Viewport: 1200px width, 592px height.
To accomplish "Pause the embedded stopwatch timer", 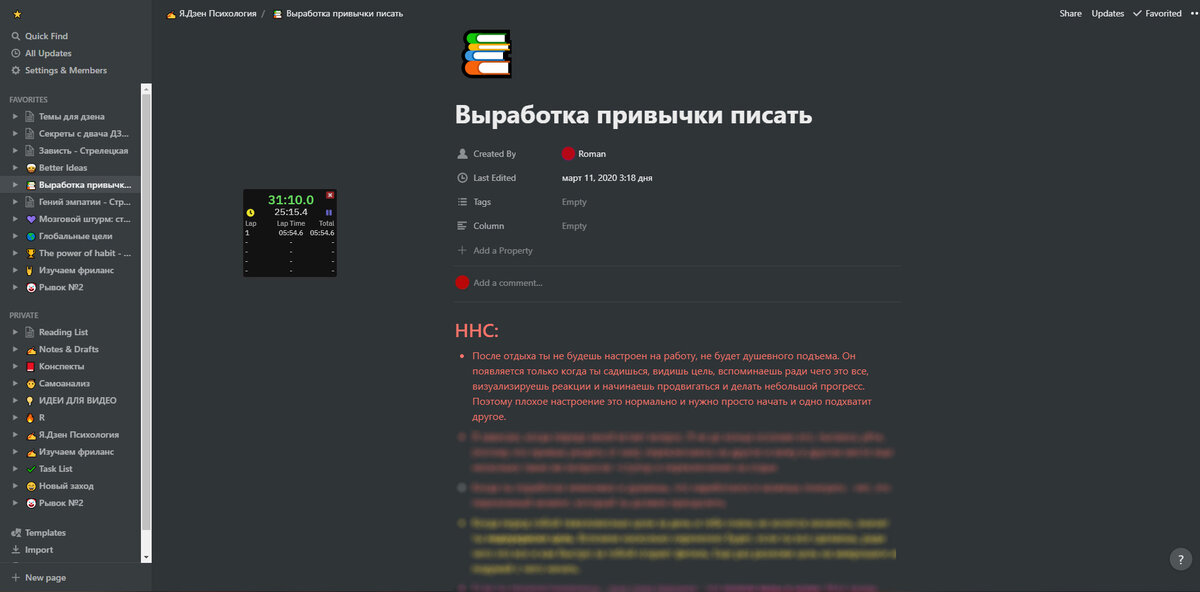I will click(331, 210).
